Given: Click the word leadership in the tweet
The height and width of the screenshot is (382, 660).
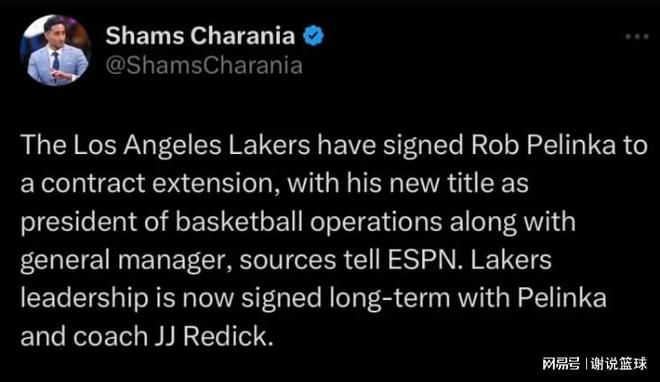Looking at the screenshot, I should [84, 298].
